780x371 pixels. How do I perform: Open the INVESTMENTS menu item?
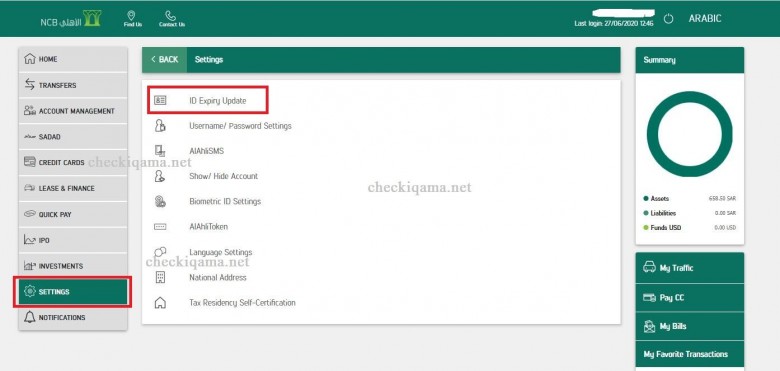click(x=73, y=266)
